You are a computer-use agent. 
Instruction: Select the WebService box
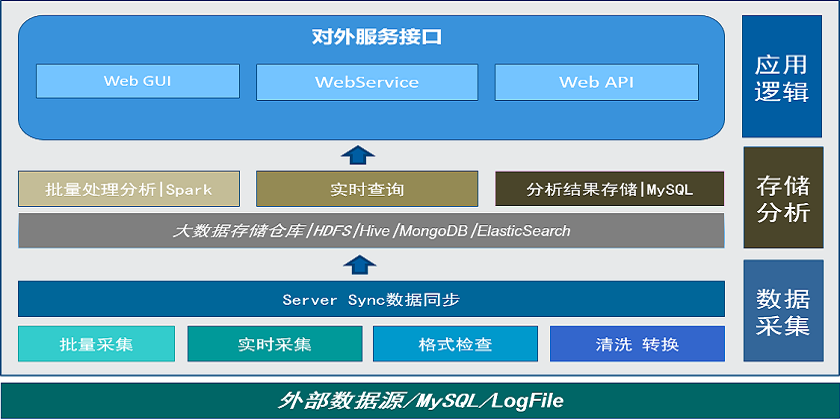coord(366,82)
